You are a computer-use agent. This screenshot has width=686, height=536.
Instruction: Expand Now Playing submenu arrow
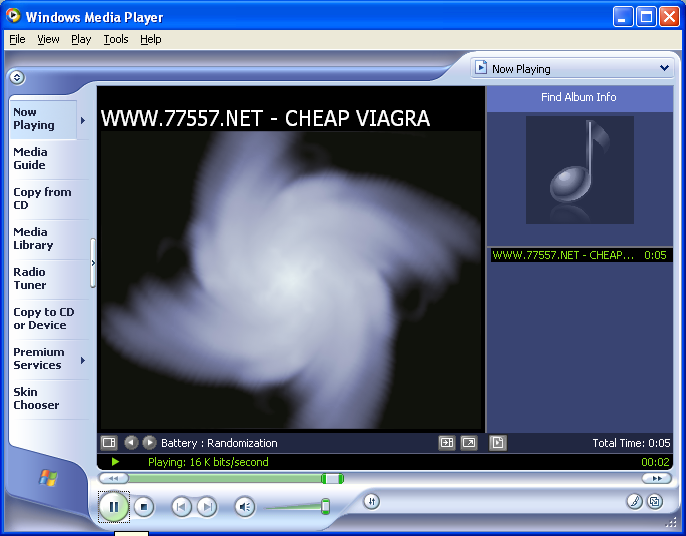(83, 120)
